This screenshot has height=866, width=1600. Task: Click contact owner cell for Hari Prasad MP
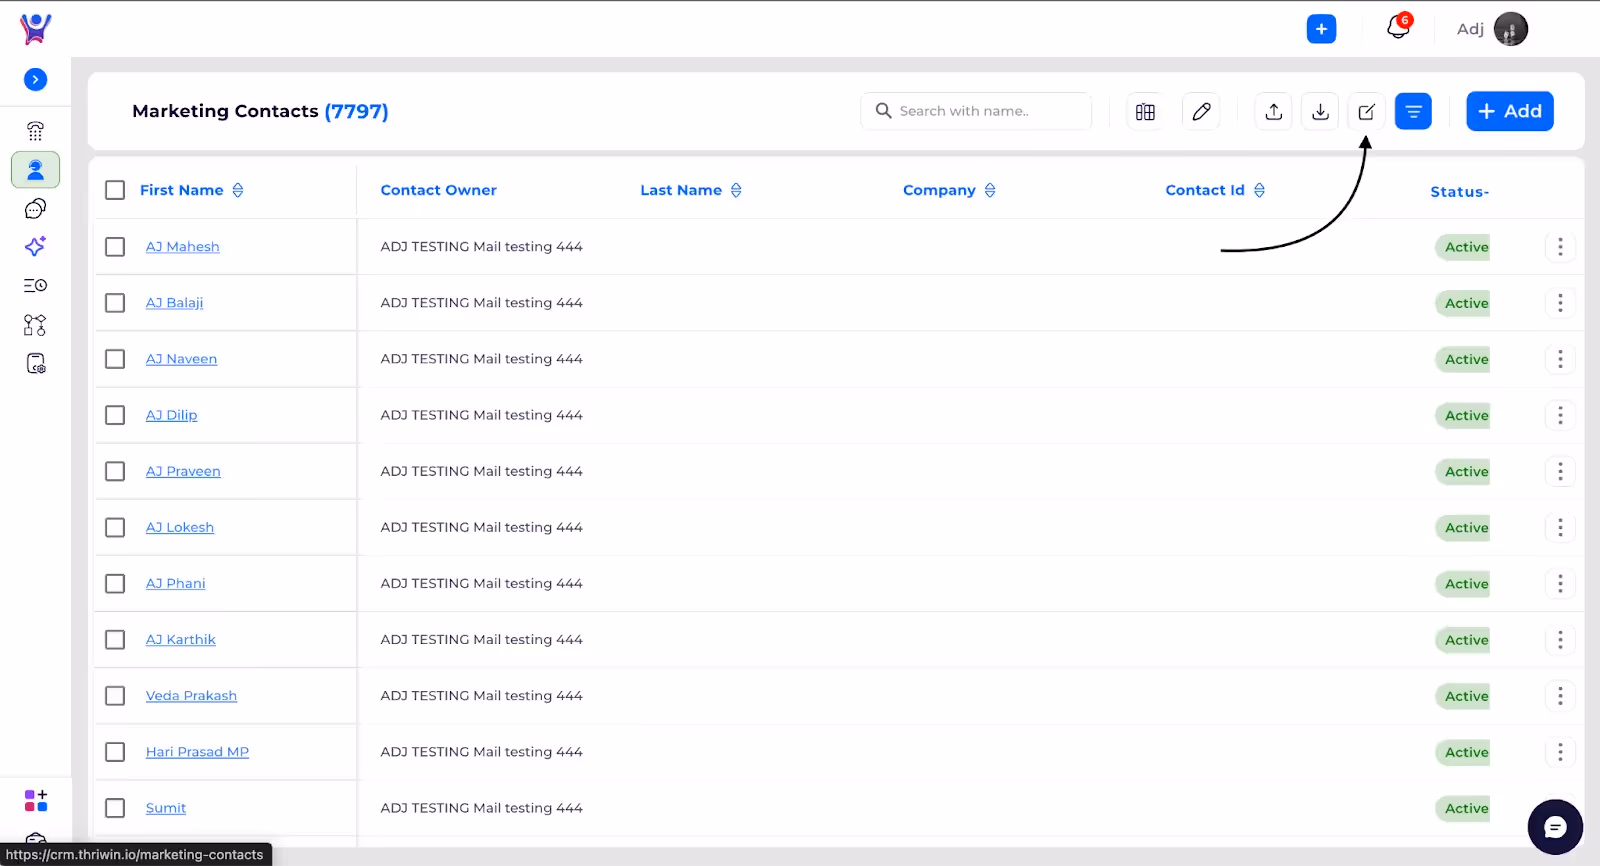481,751
